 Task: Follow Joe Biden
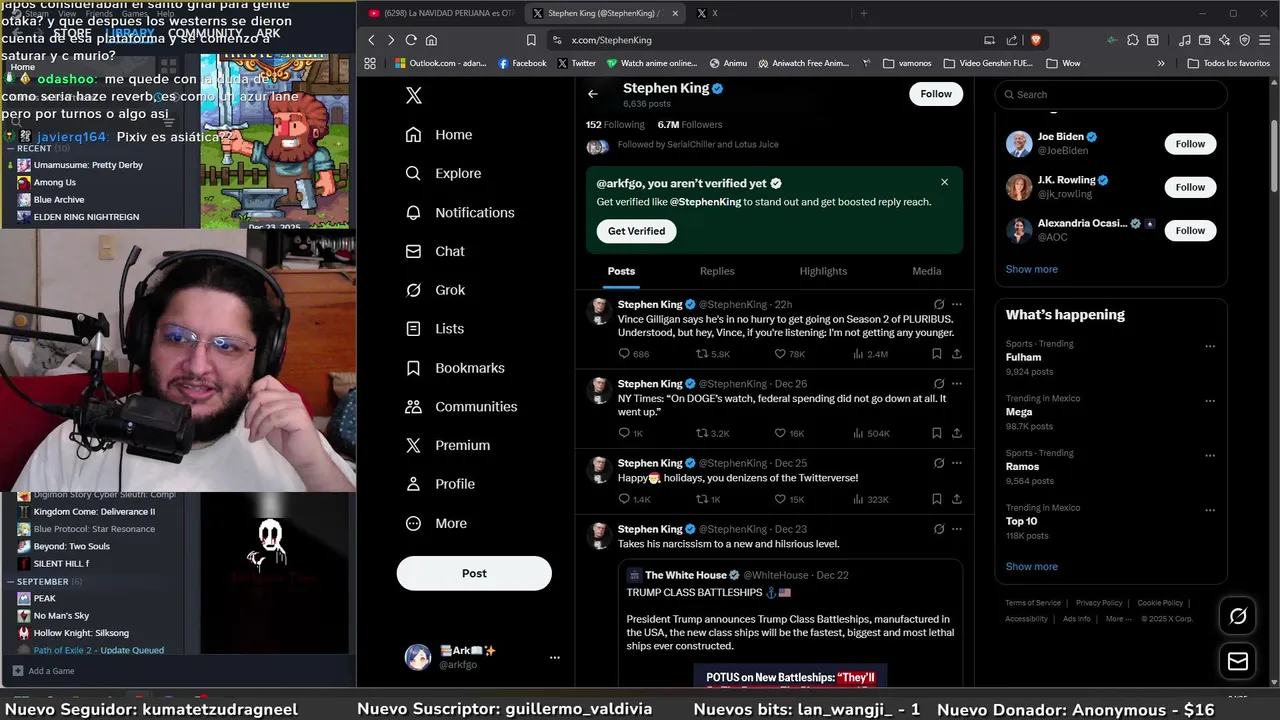[x=1190, y=144]
